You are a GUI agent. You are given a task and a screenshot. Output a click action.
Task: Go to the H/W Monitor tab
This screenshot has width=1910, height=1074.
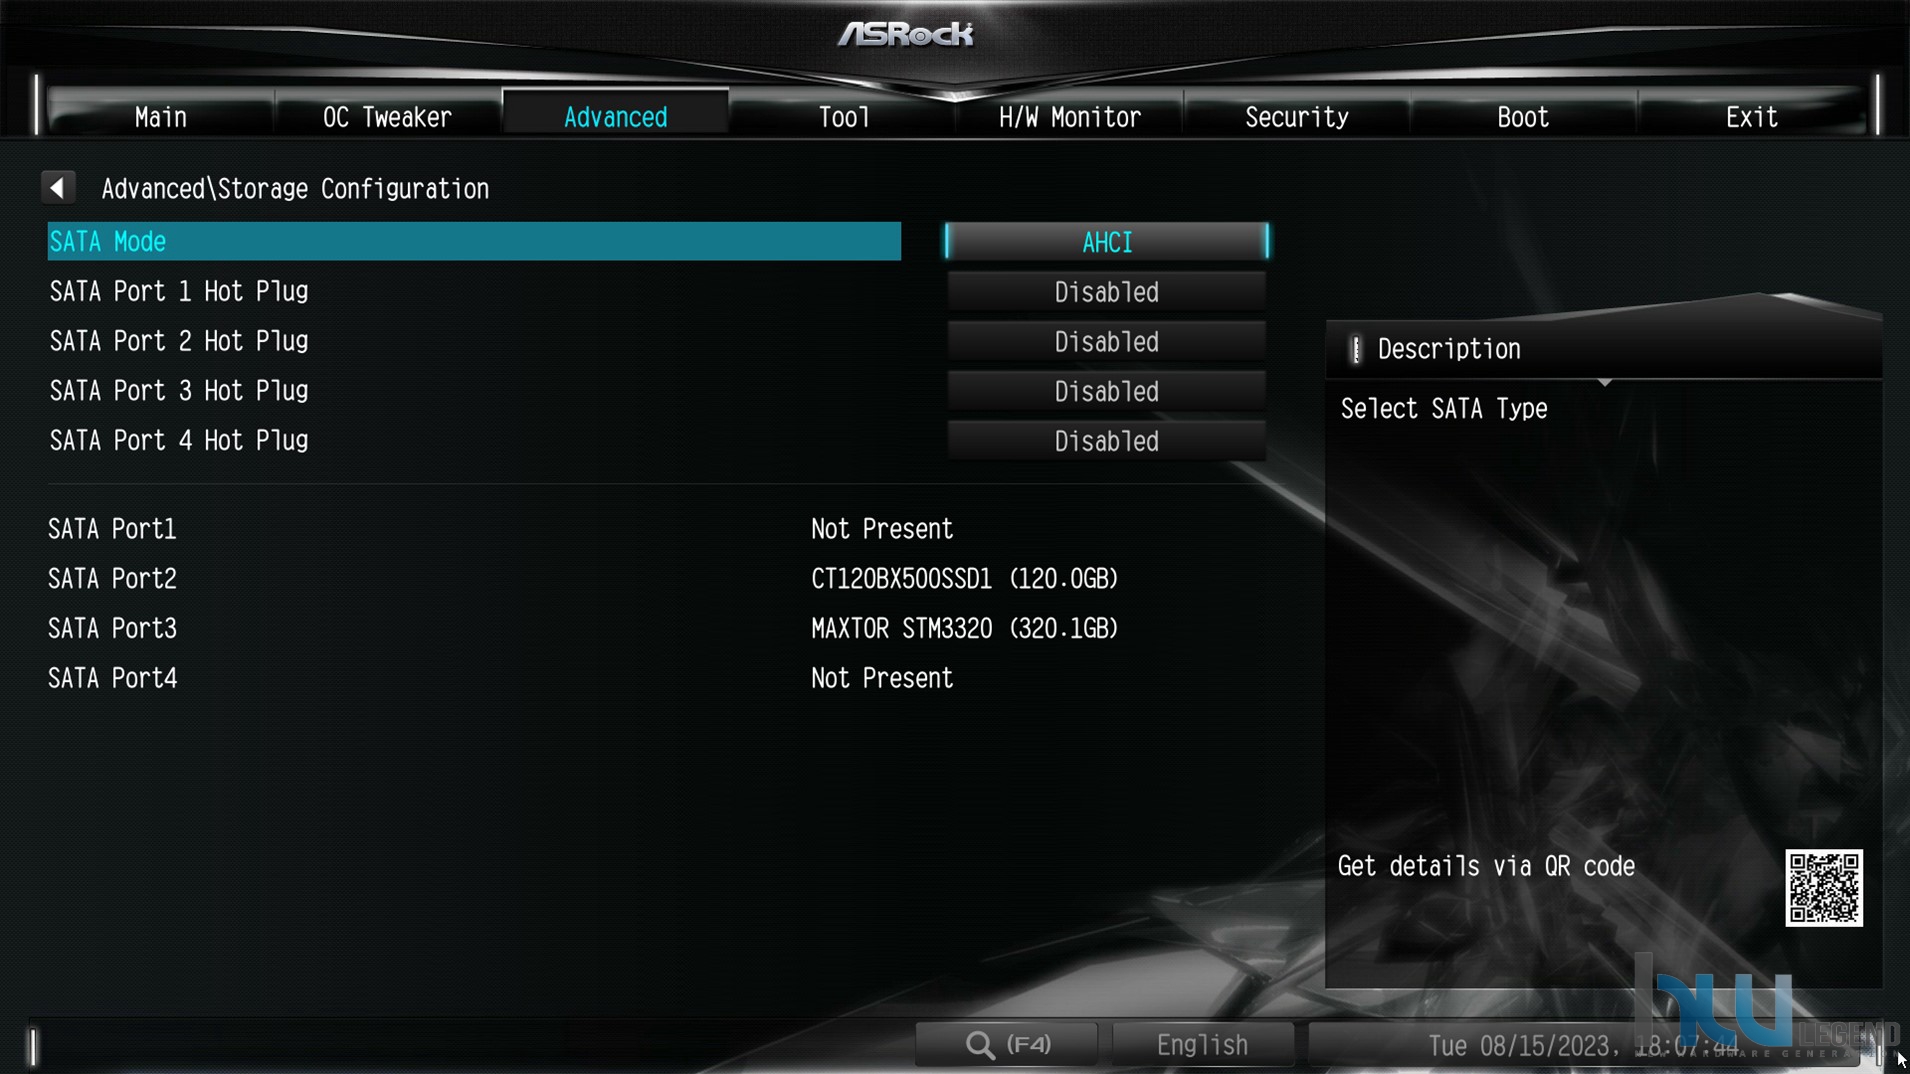coord(1070,117)
